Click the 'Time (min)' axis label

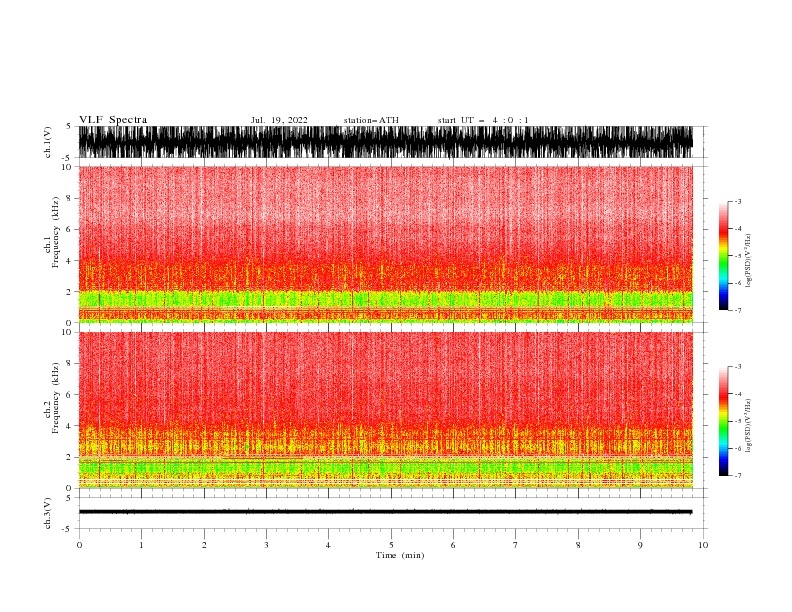tap(400, 555)
